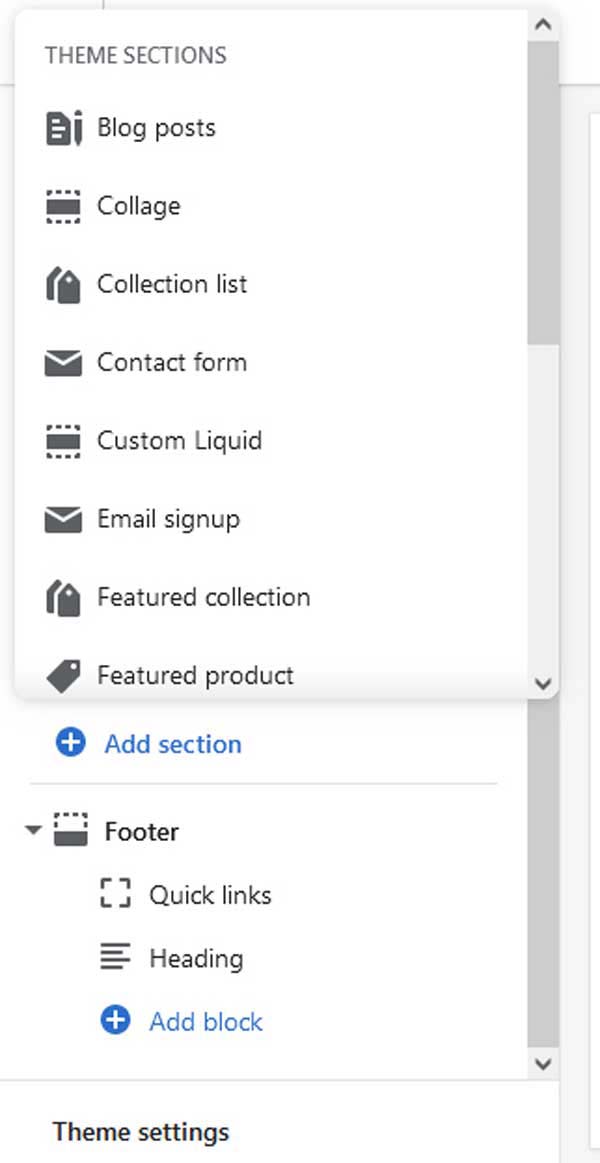This screenshot has width=600, height=1163.
Task: Click sidebar scrollbar down arrow
Action: point(543,1064)
